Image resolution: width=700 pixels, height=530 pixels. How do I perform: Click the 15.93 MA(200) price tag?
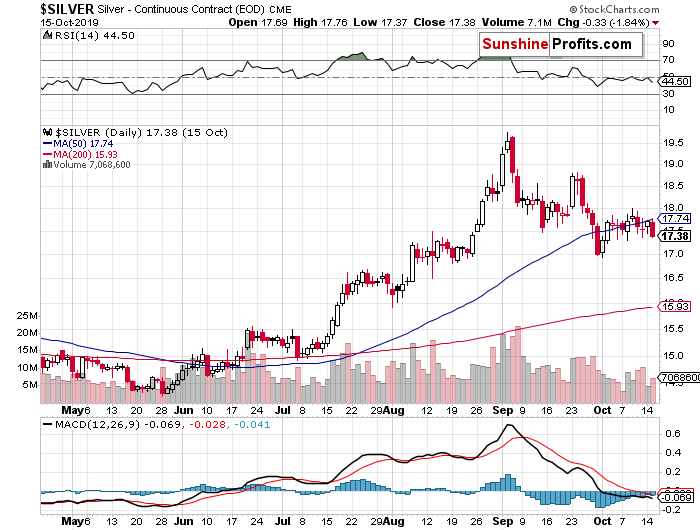point(675,307)
